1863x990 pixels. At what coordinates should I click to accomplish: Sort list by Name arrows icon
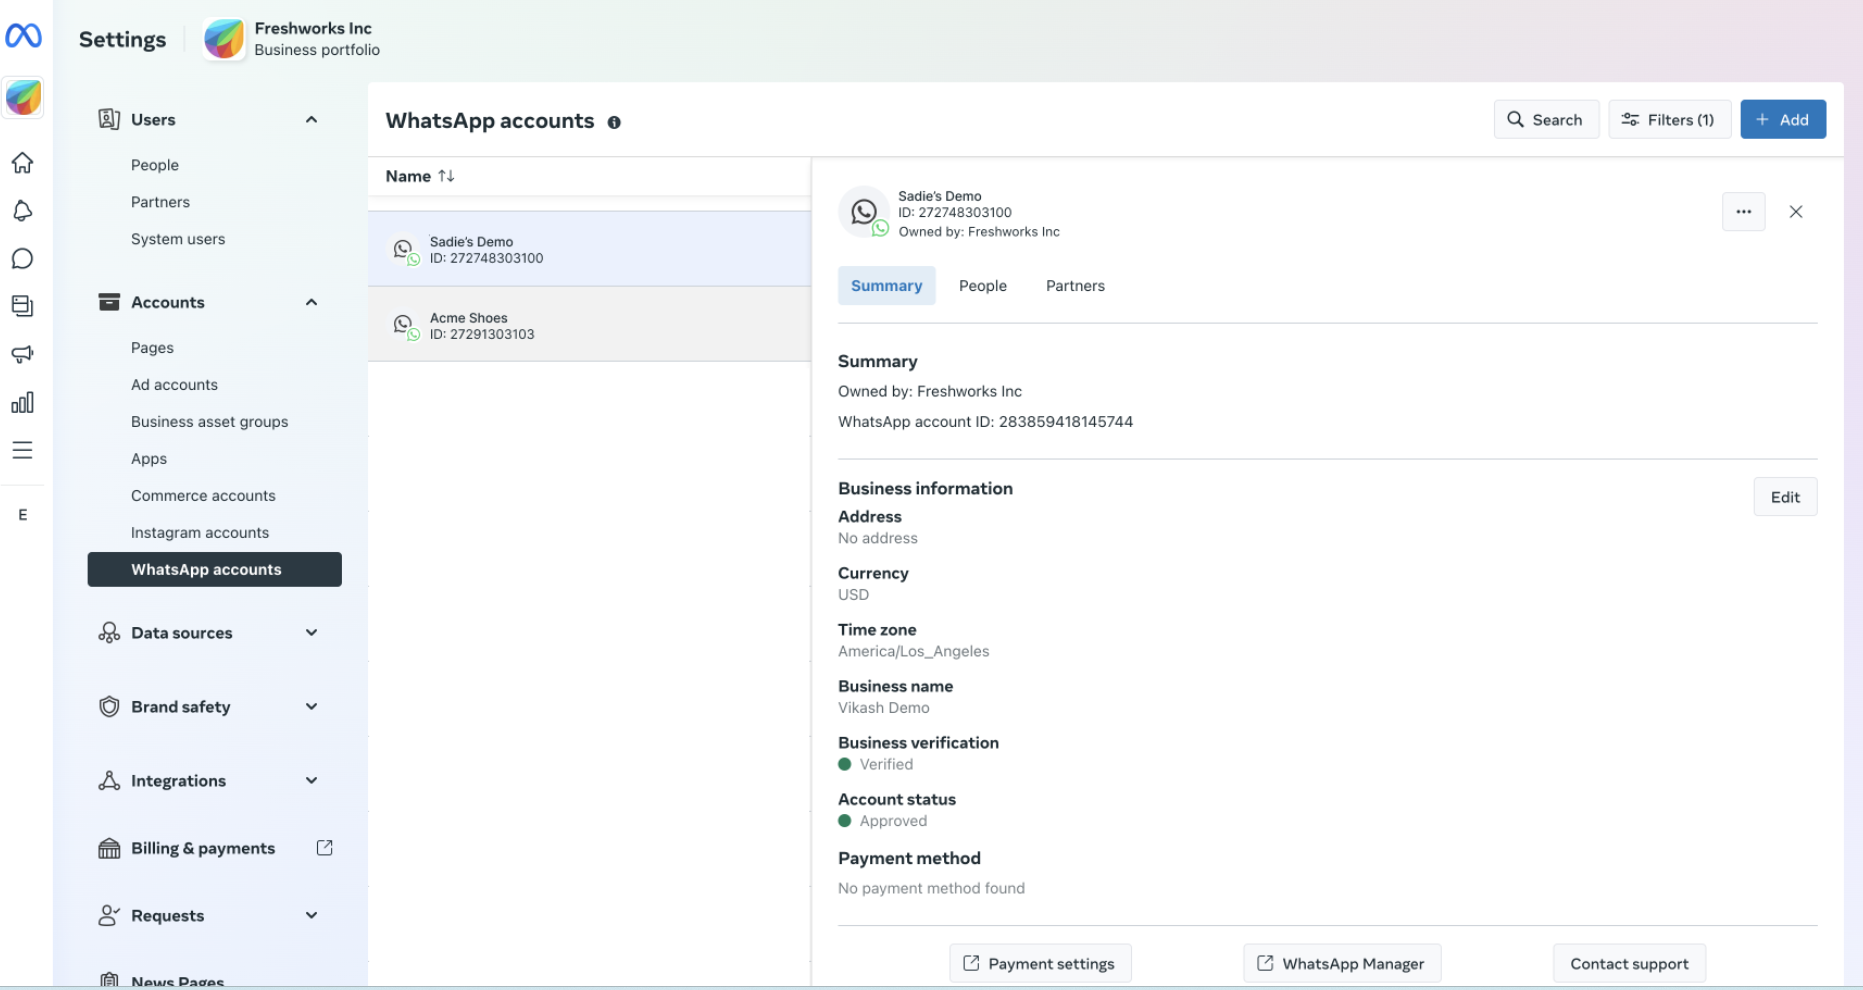click(x=447, y=176)
